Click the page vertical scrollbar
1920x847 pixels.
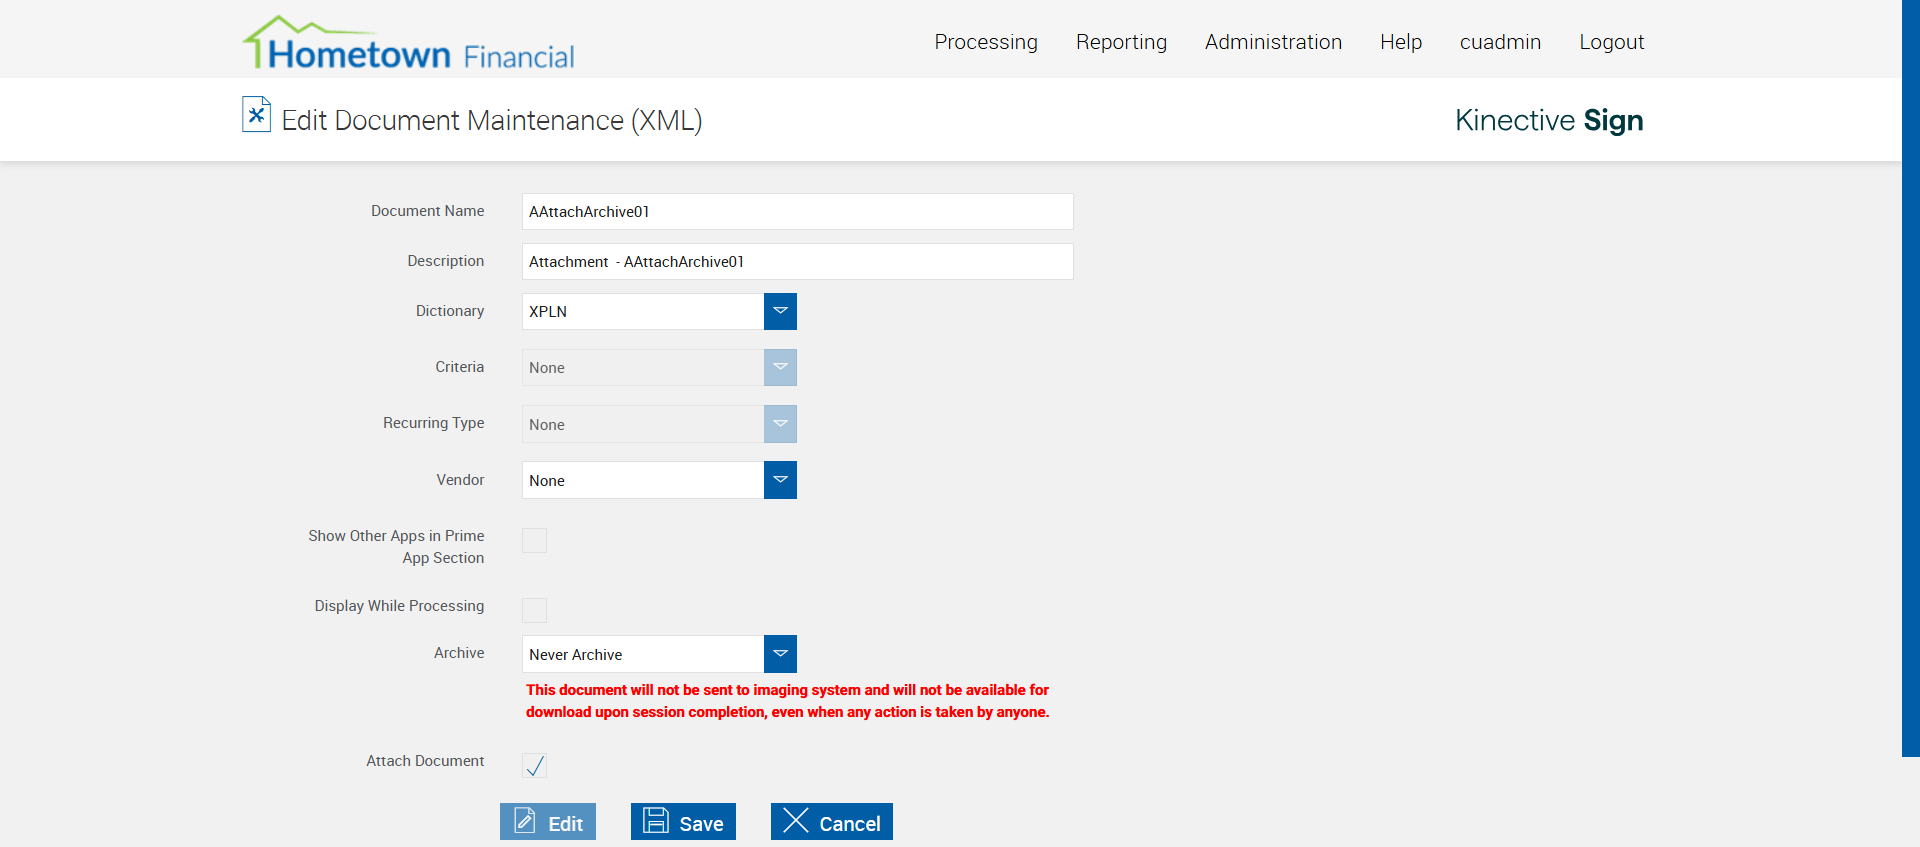tap(1910, 378)
